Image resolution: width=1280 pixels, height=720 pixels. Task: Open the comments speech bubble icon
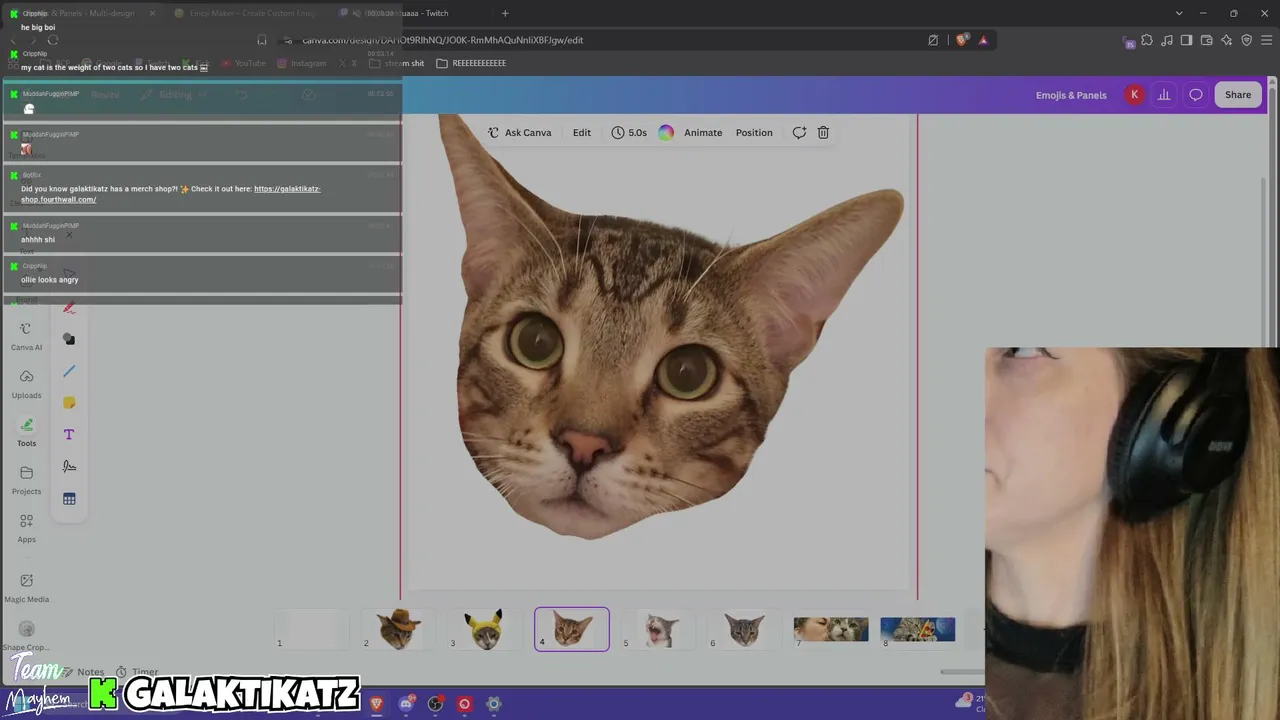1196,95
